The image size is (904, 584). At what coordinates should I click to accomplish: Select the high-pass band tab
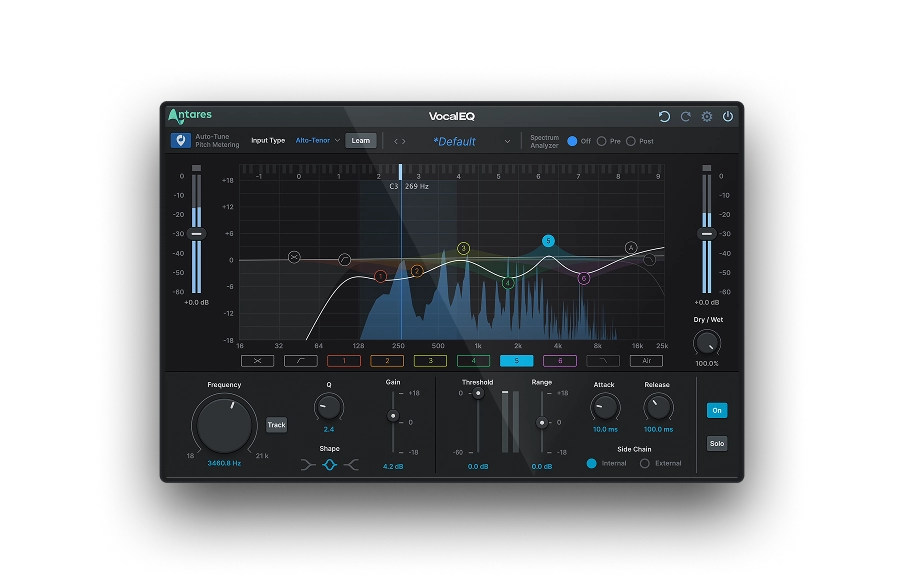301,361
